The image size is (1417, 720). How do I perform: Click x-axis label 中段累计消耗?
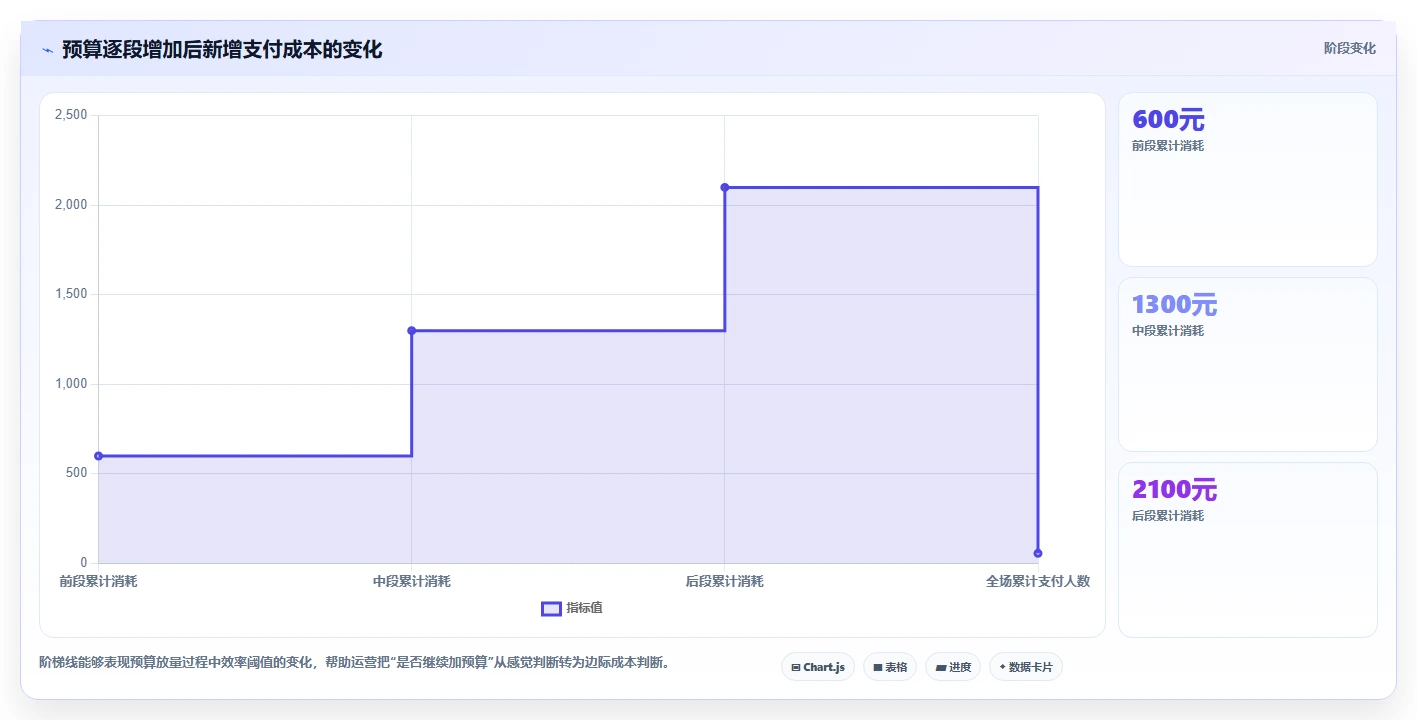[x=411, y=581]
